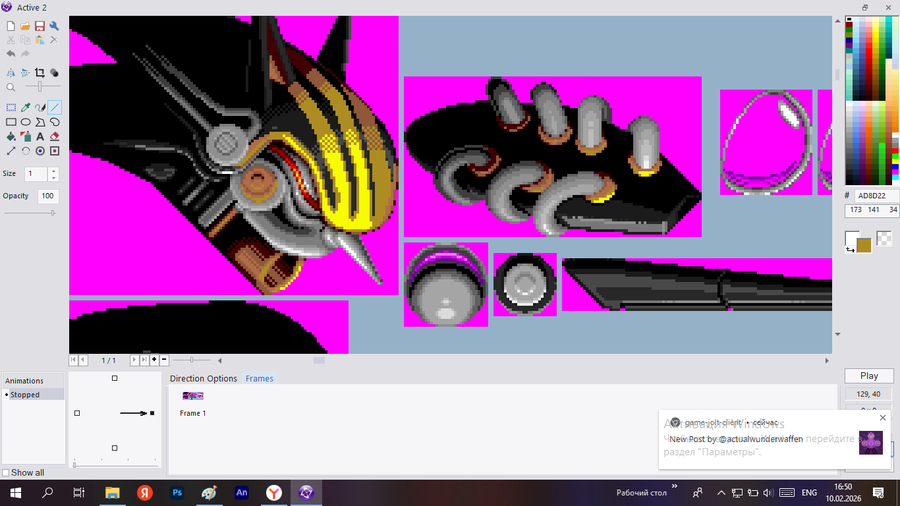This screenshot has width=900, height=506.
Task: Click the Flip vertically icon
Action: [x=25, y=73]
